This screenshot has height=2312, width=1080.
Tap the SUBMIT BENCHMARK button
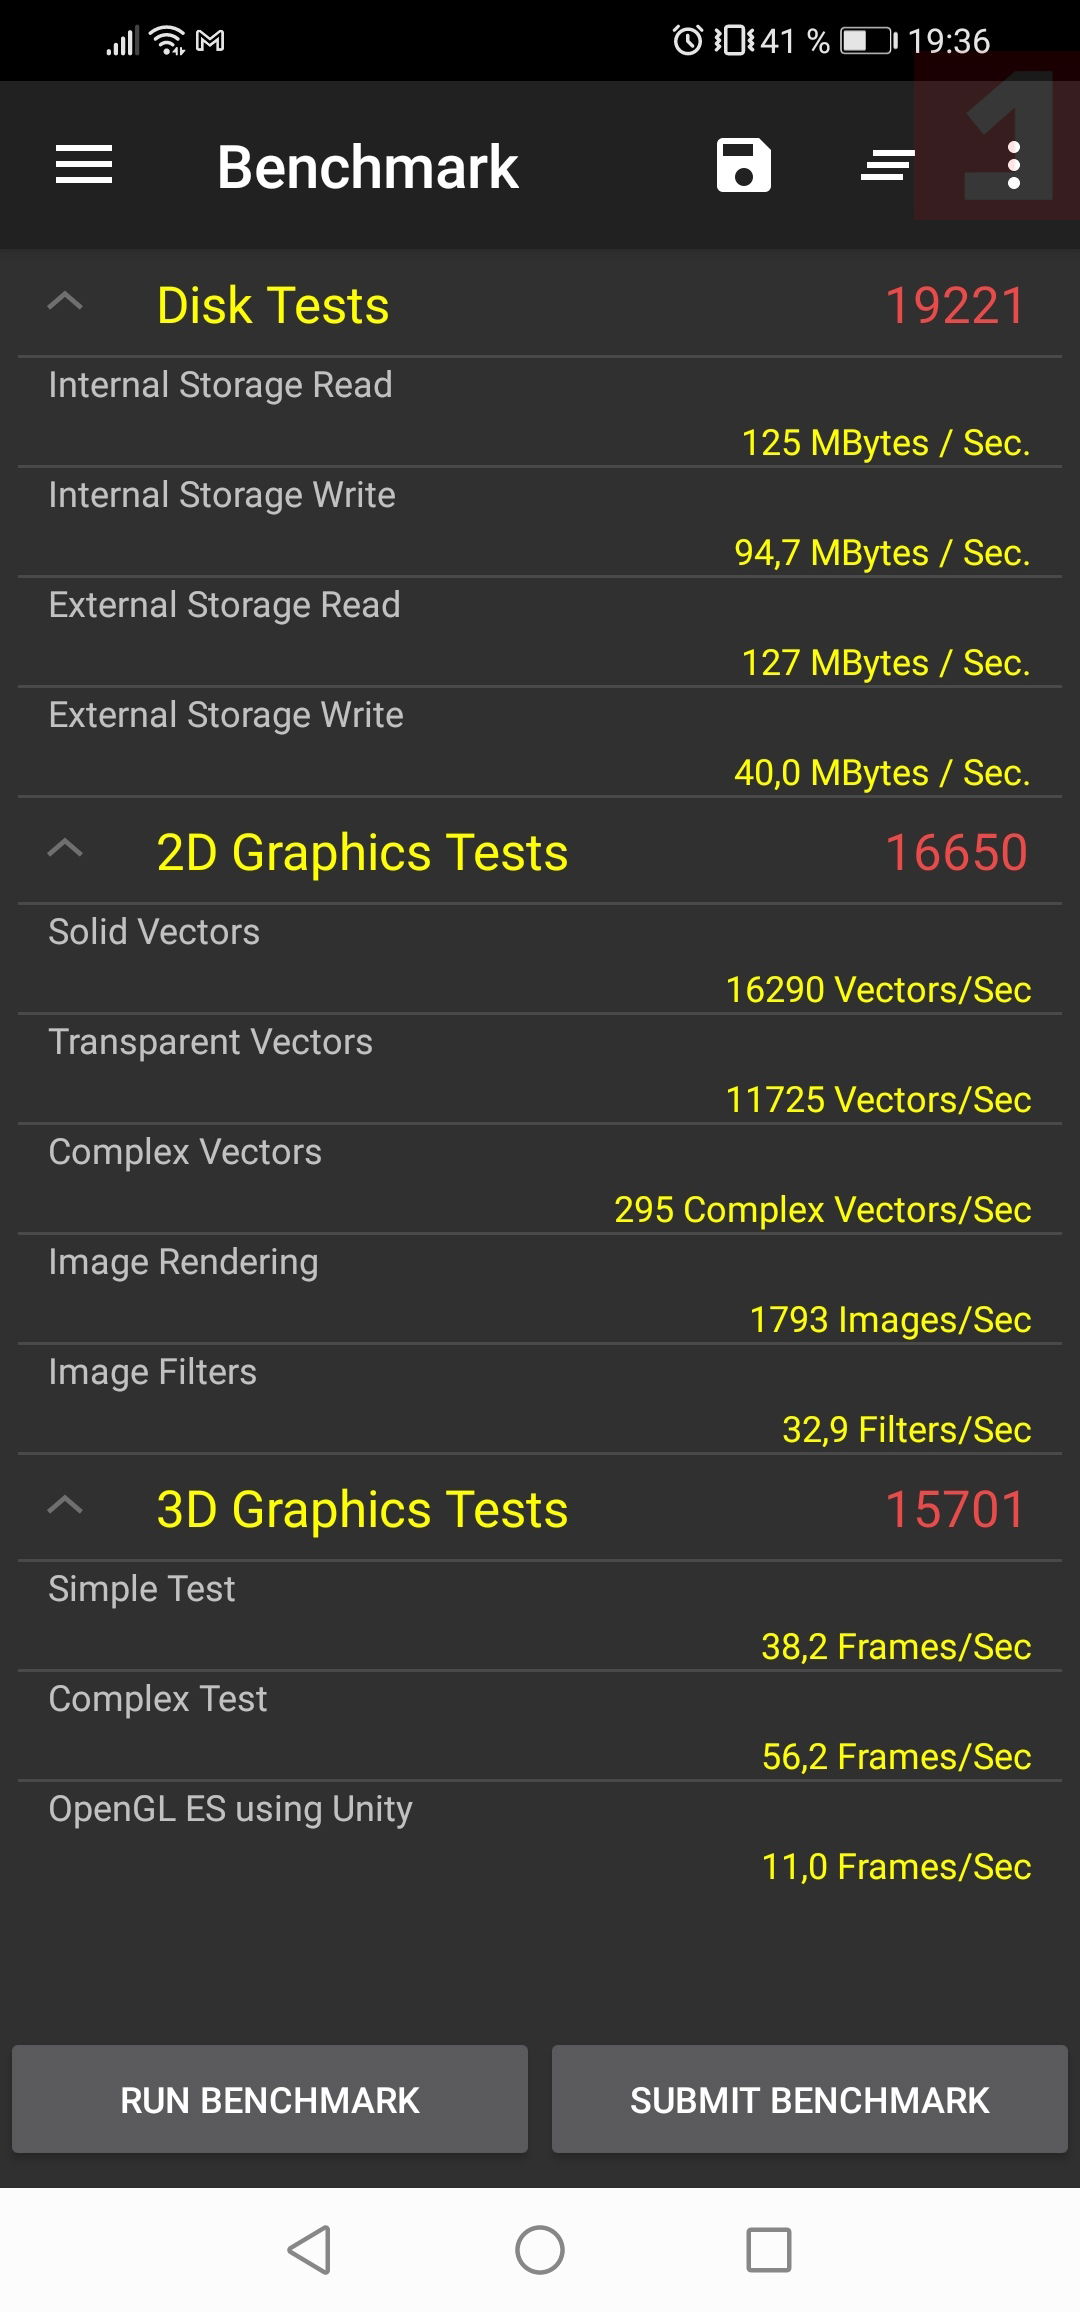pyautogui.click(x=810, y=2099)
